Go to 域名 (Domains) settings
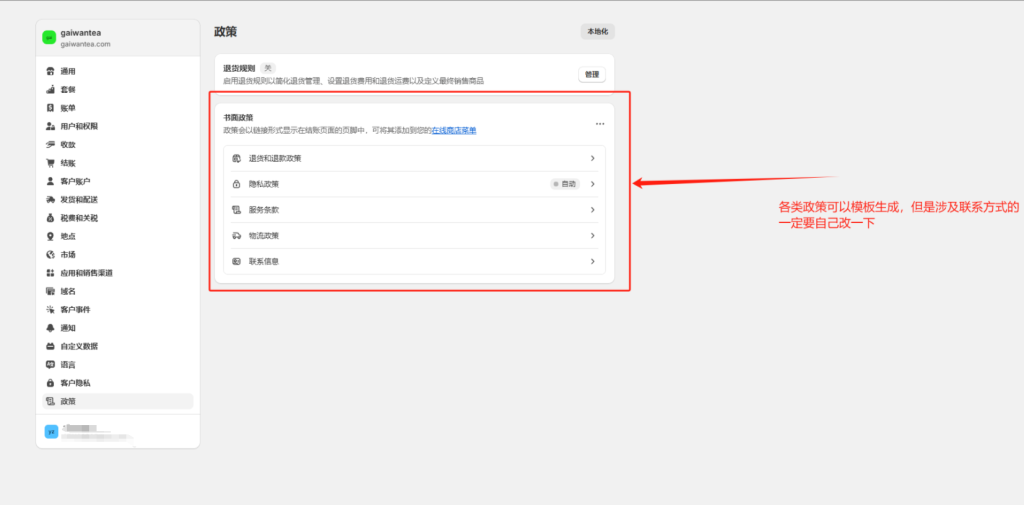The width and height of the screenshot is (1024, 505). click(x=68, y=291)
